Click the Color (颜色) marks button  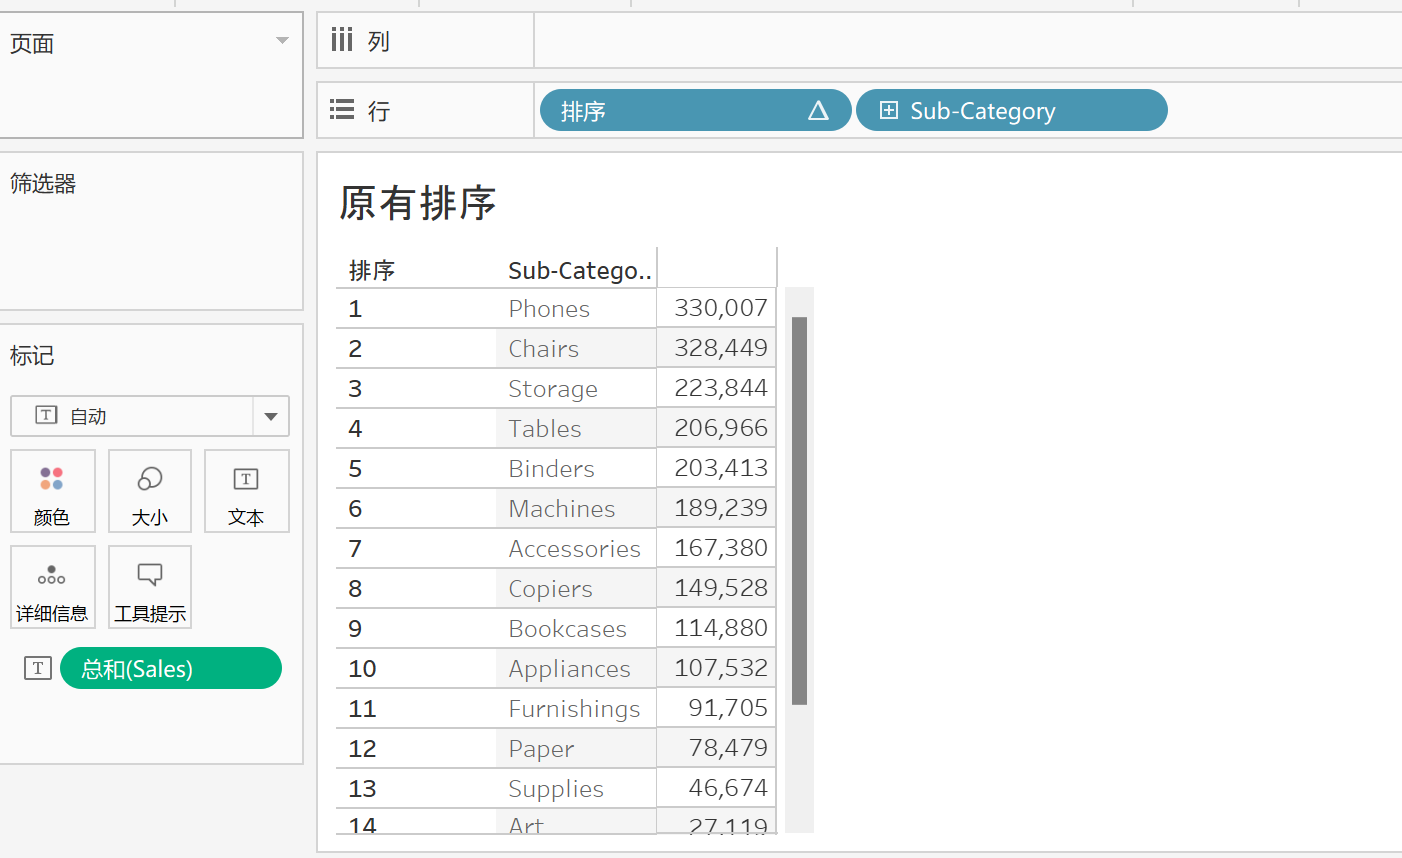[x=53, y=491]
